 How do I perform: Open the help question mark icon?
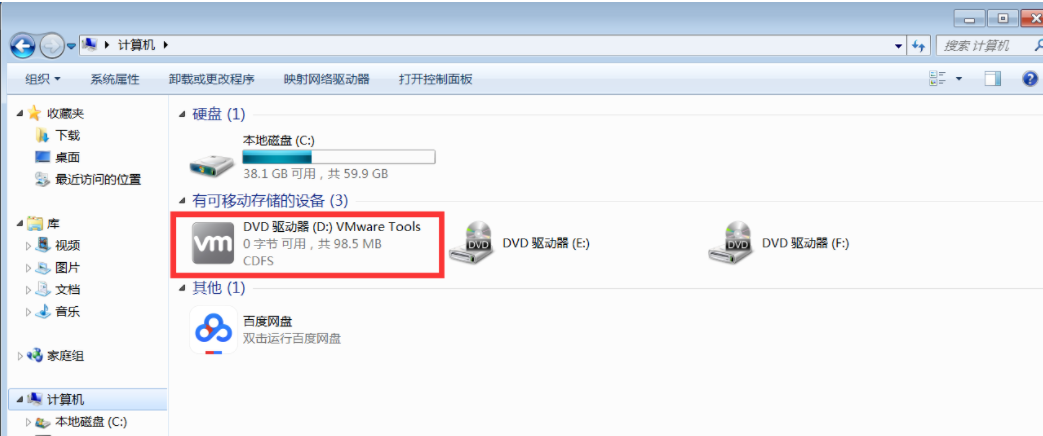tap(1030, 79)
